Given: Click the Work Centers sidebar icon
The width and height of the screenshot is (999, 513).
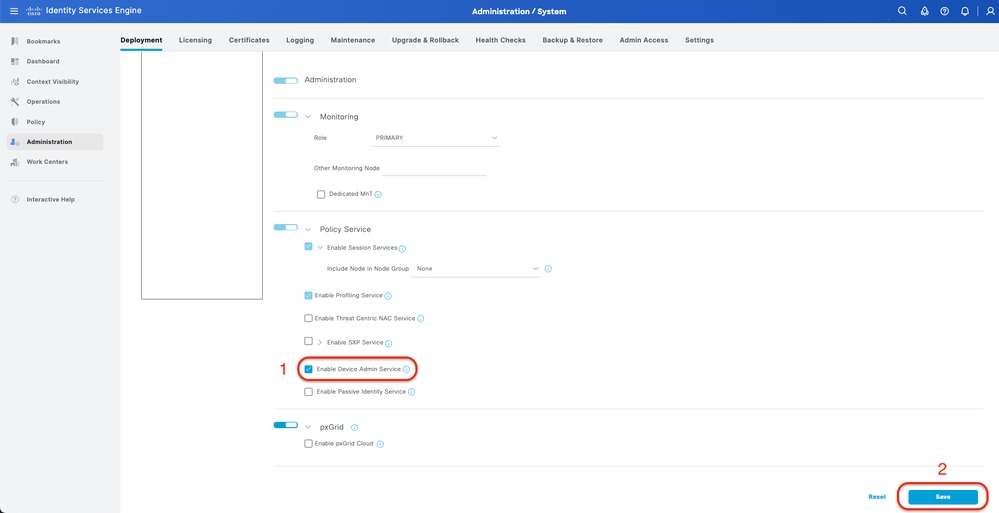Looking at the screenshot, I should (15, 162).
